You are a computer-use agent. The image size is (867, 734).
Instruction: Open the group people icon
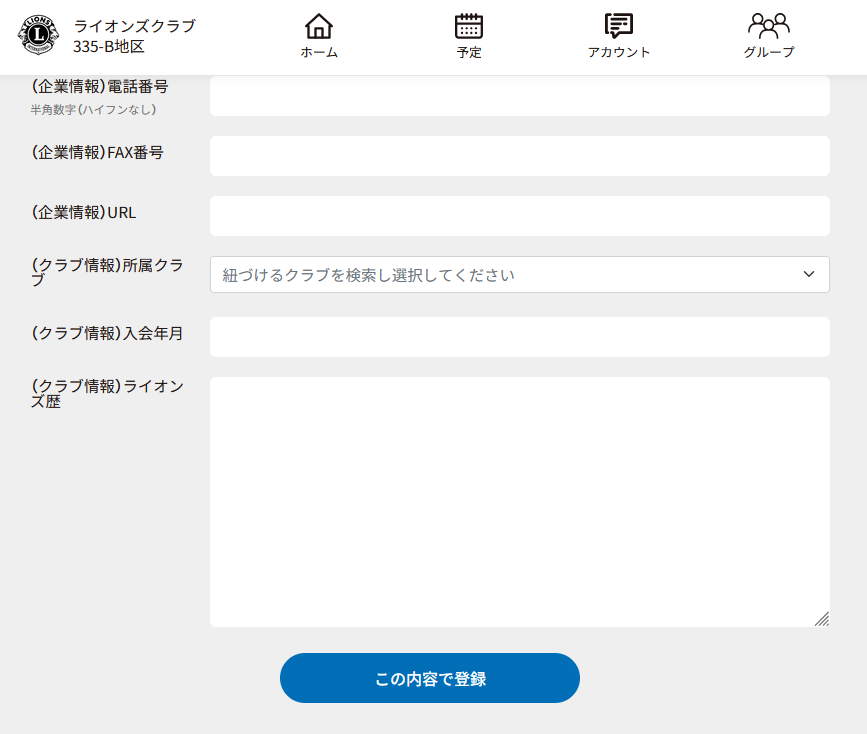point(769,26)
